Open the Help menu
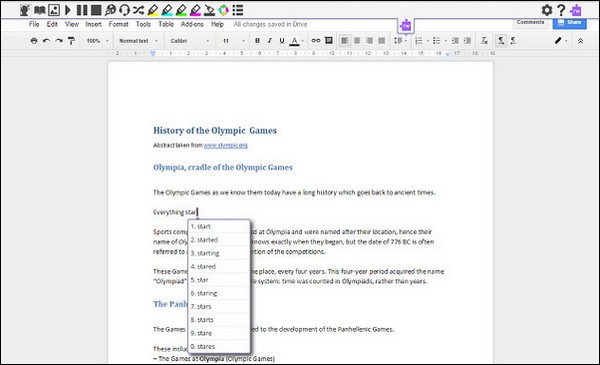 217,24
